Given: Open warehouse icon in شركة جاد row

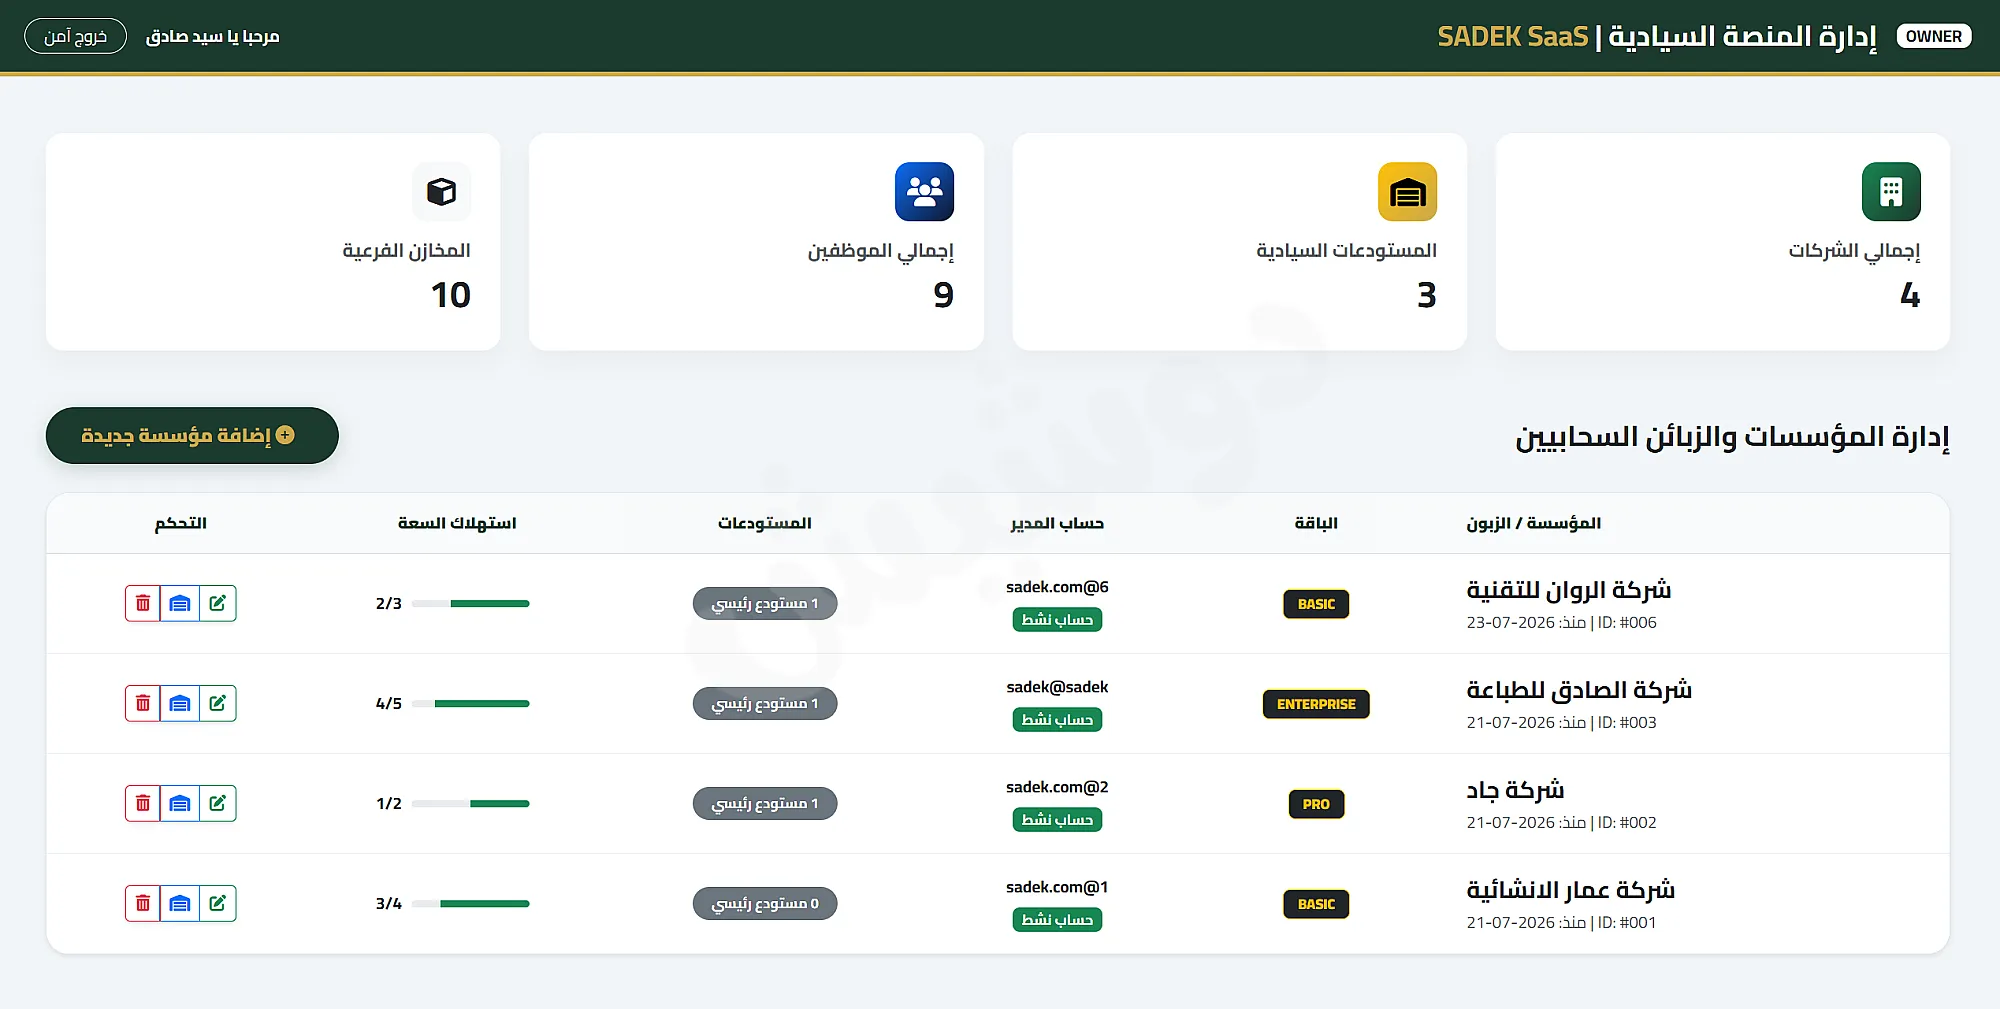Looking at the screenshot, I should click(x=180, y=803).
